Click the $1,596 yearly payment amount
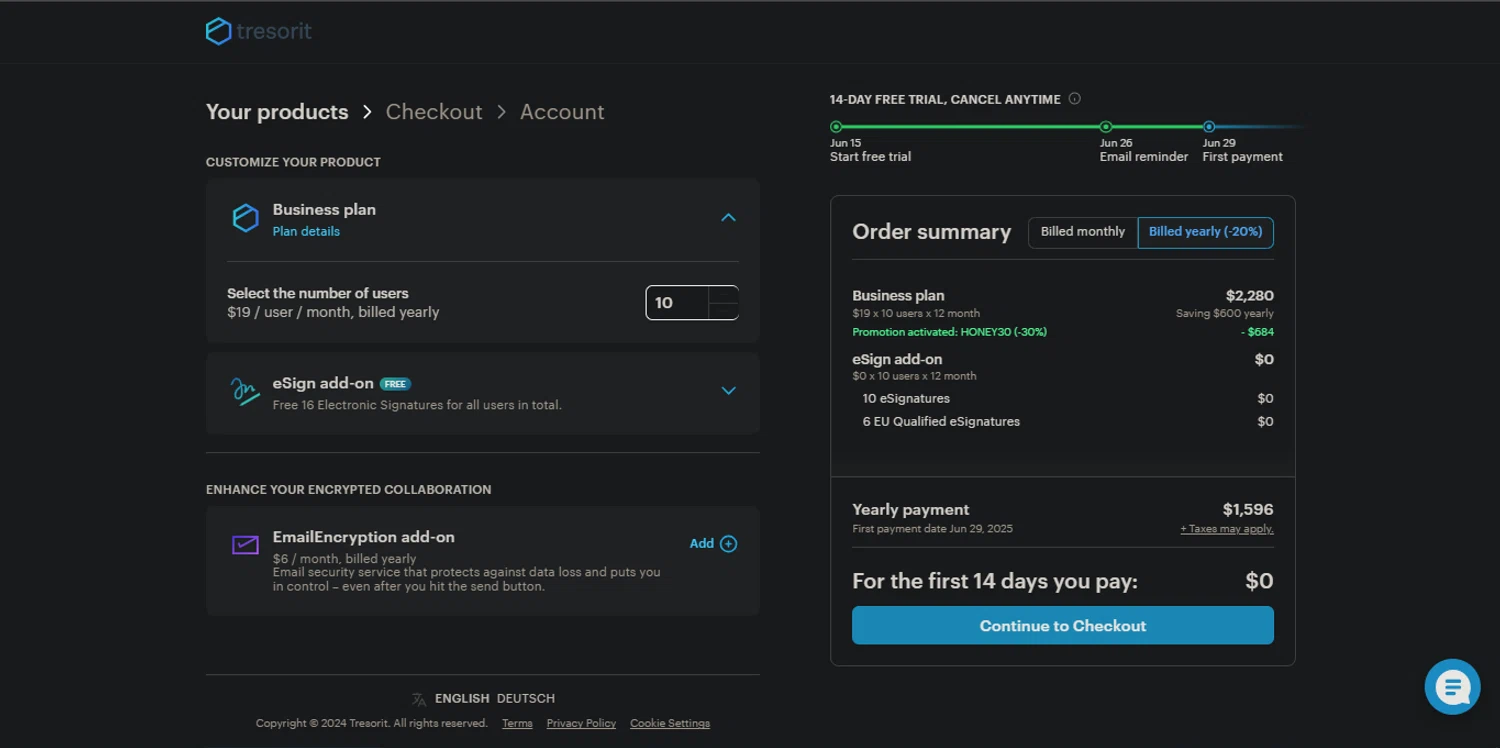Image resolution: width=1500 pixels, height=748 pixels. pyautogui.click(x=1248, y=510)
